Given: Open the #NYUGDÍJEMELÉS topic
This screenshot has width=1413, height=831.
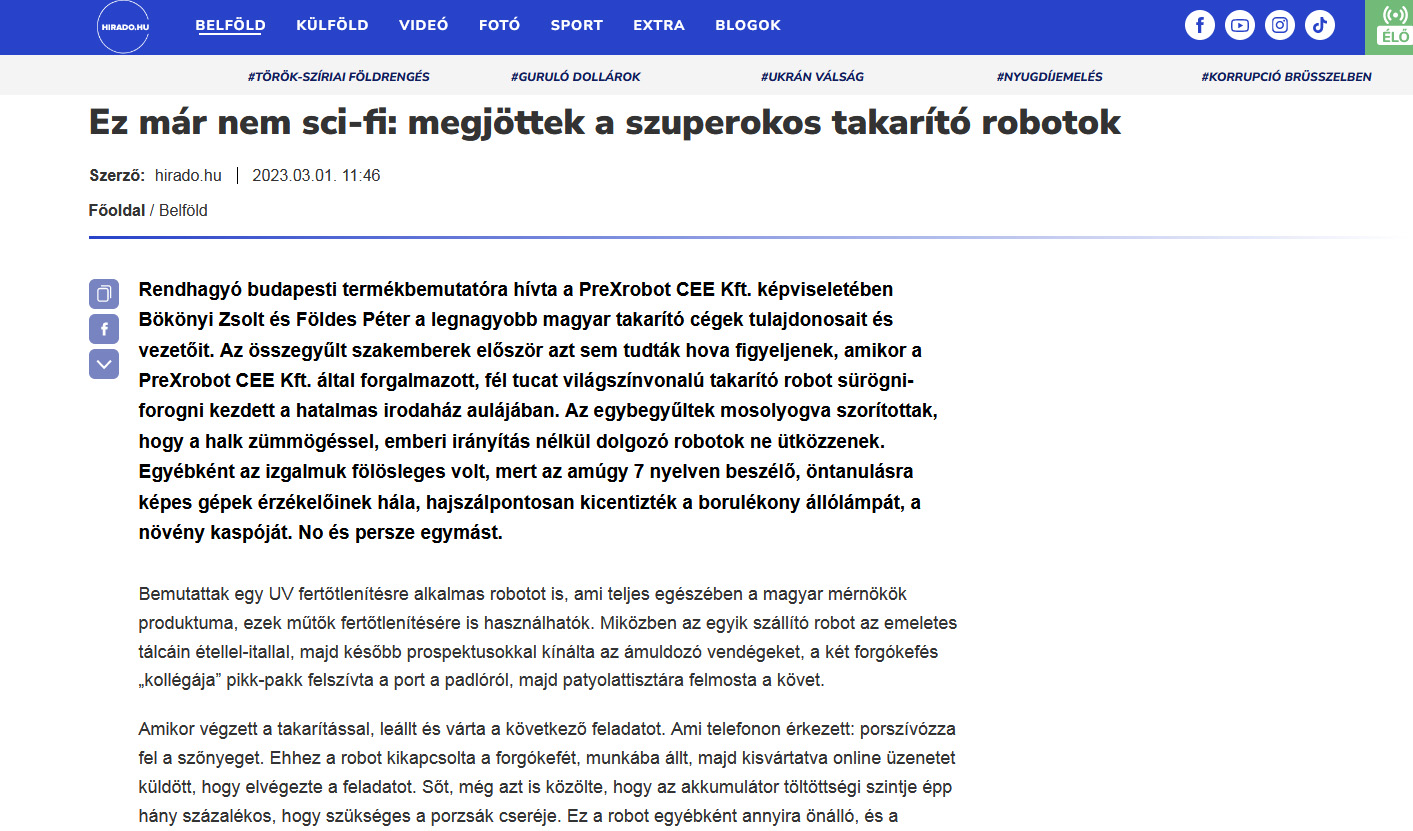Looking at the screenshot, I should click(x=1049, y=76).
